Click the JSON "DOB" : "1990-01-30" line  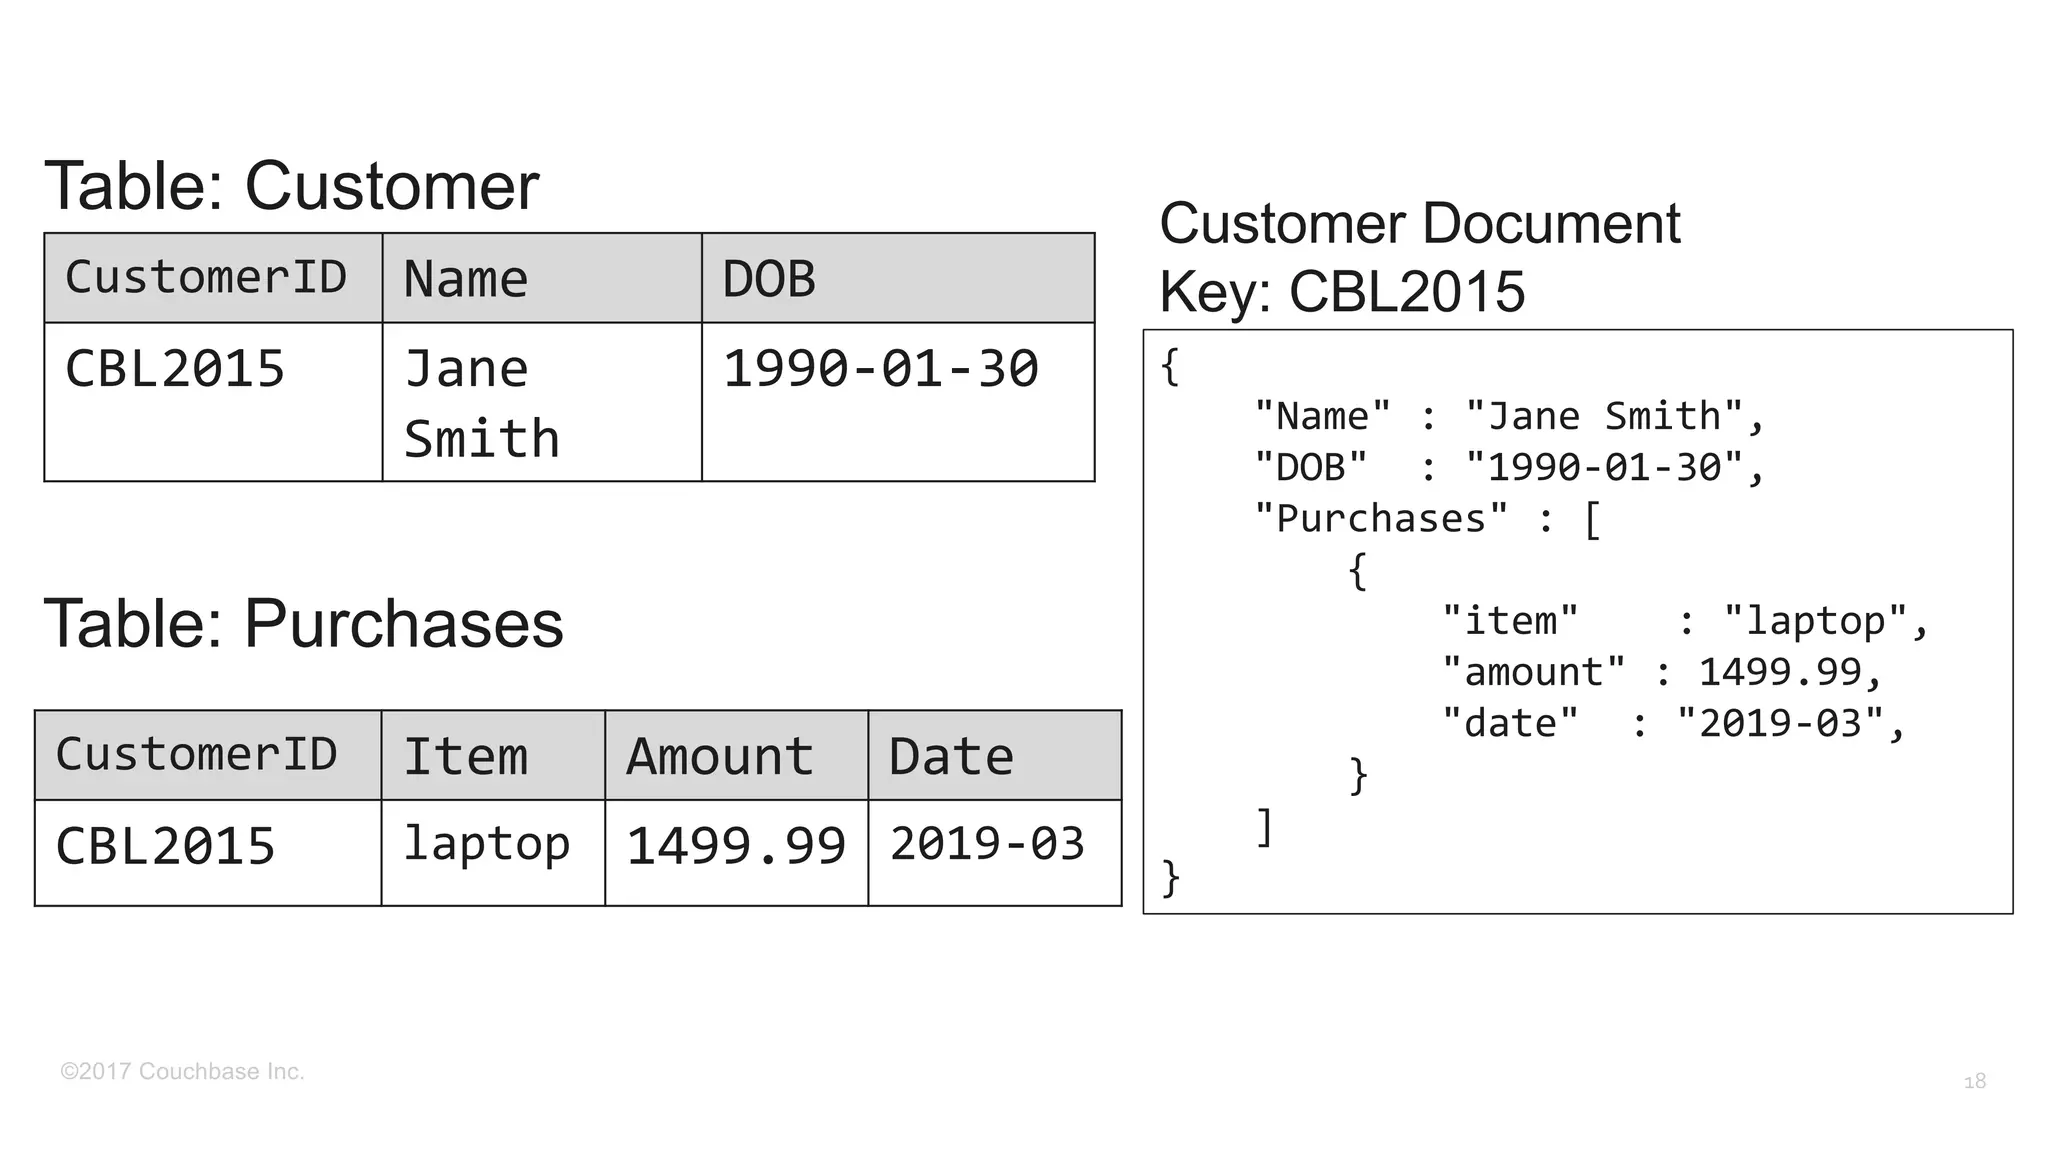click(x=1510, y=468)
